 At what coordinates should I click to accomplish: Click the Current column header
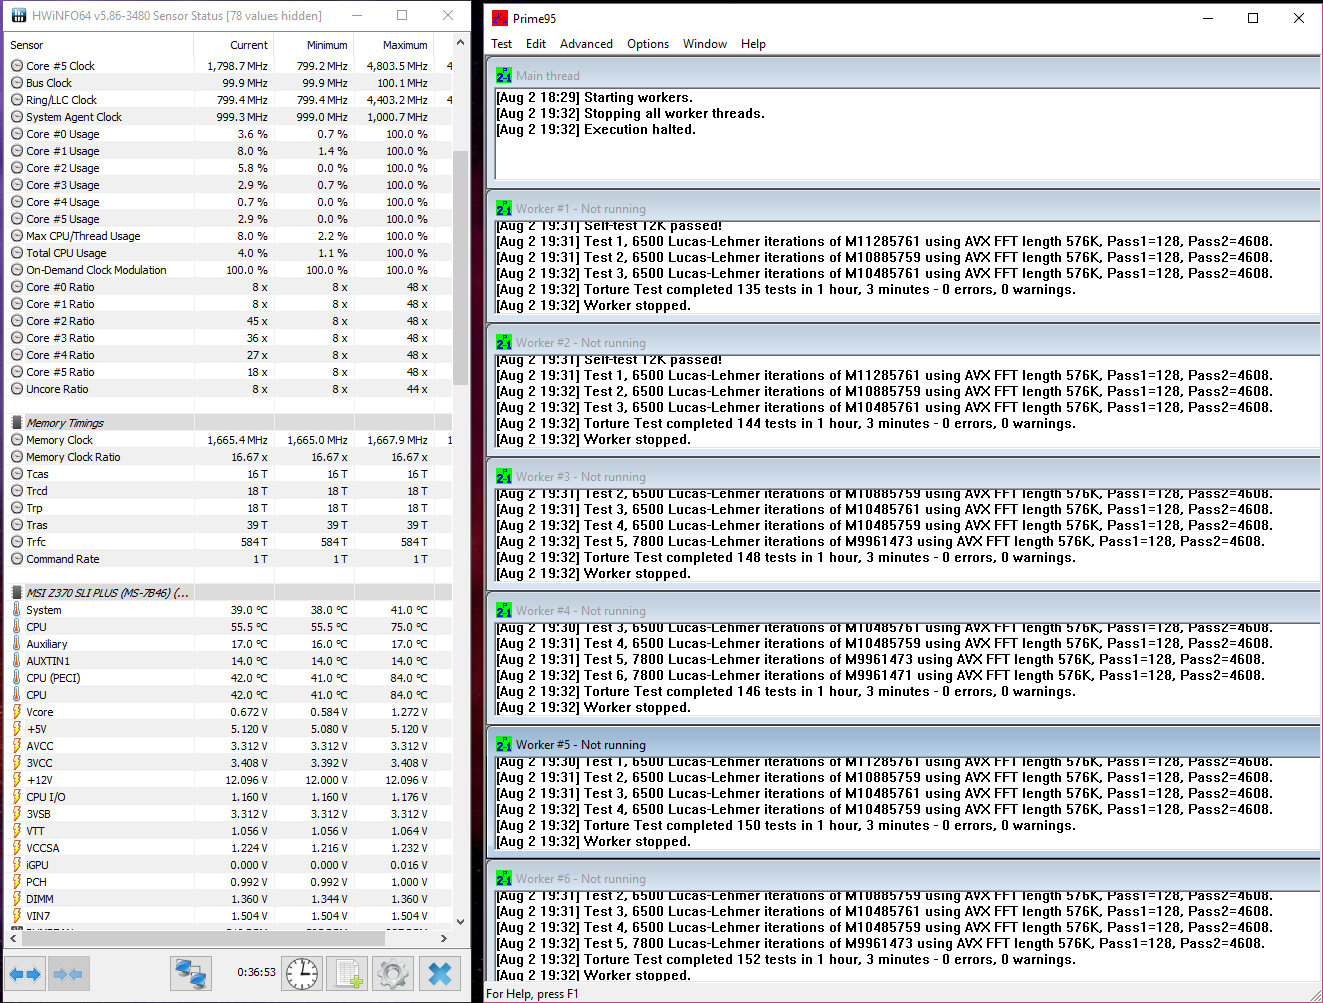pyautogui.click(x=234, y=45)
